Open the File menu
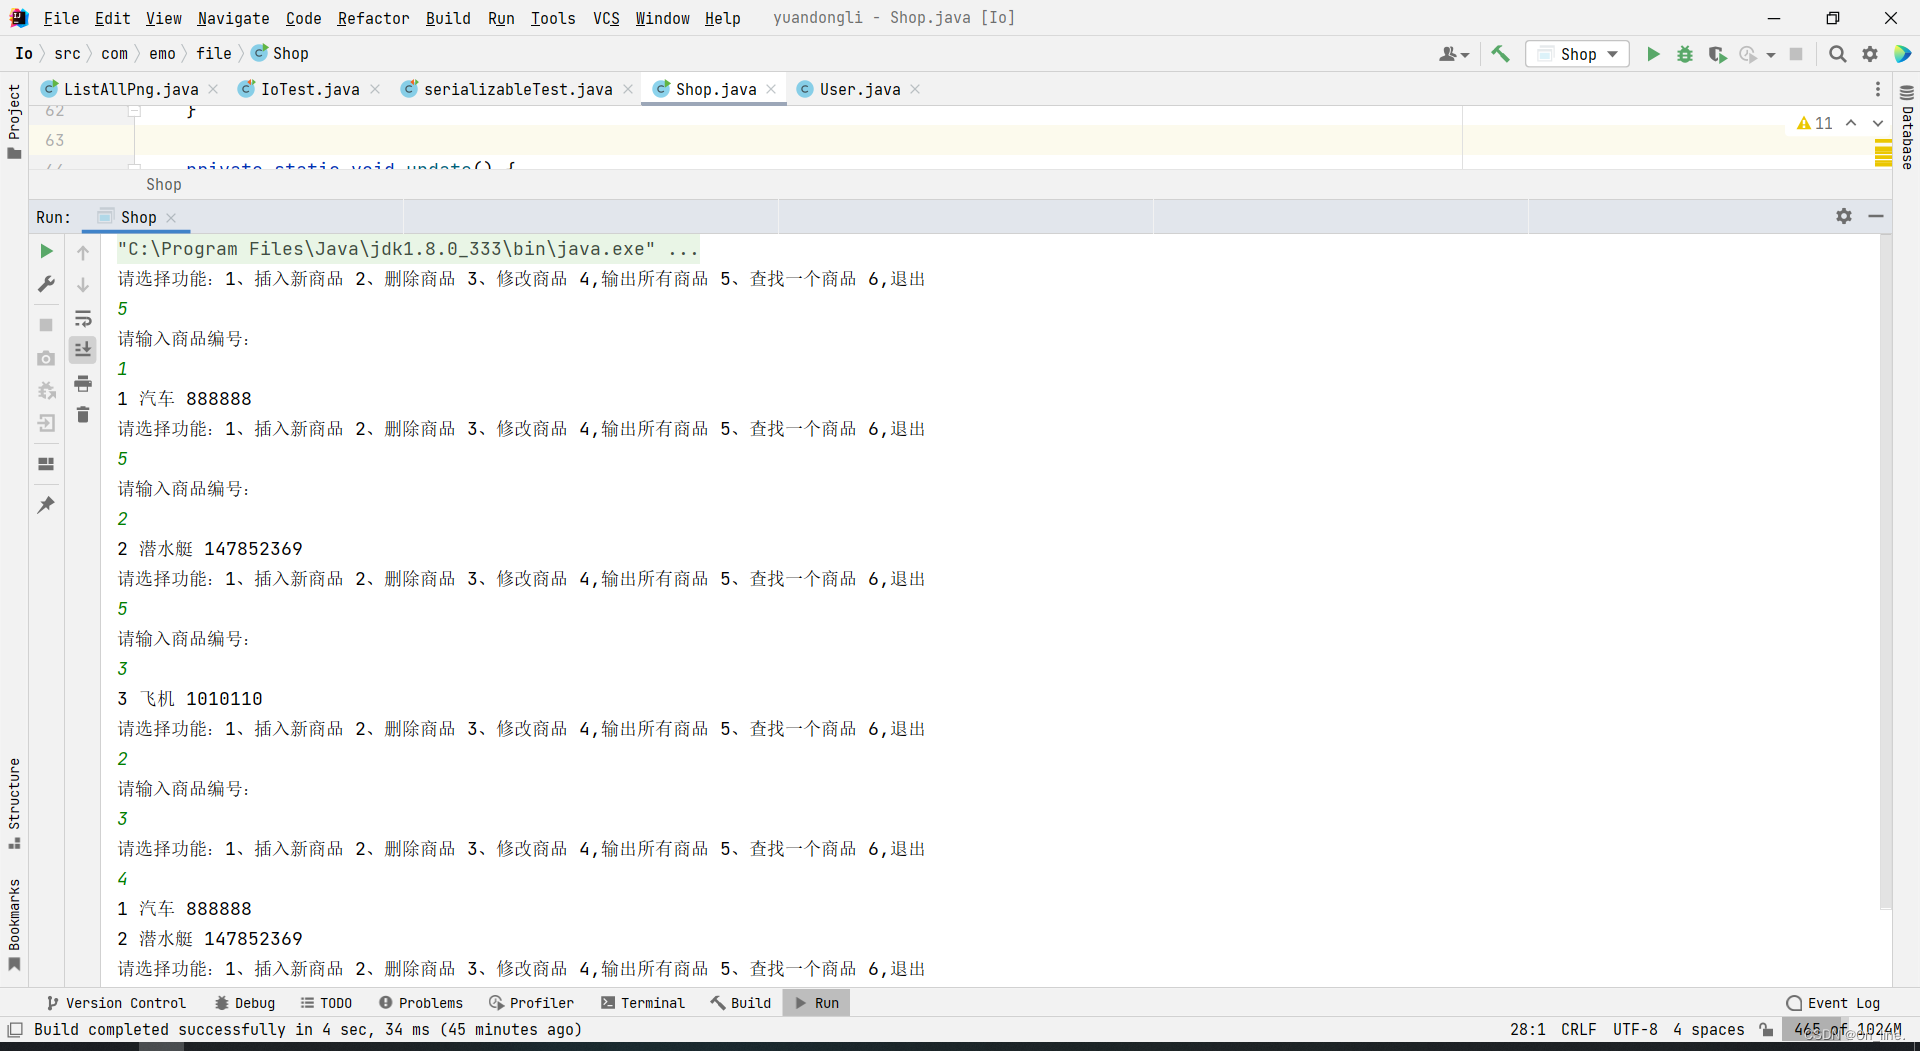 click(x=61, y=18)
